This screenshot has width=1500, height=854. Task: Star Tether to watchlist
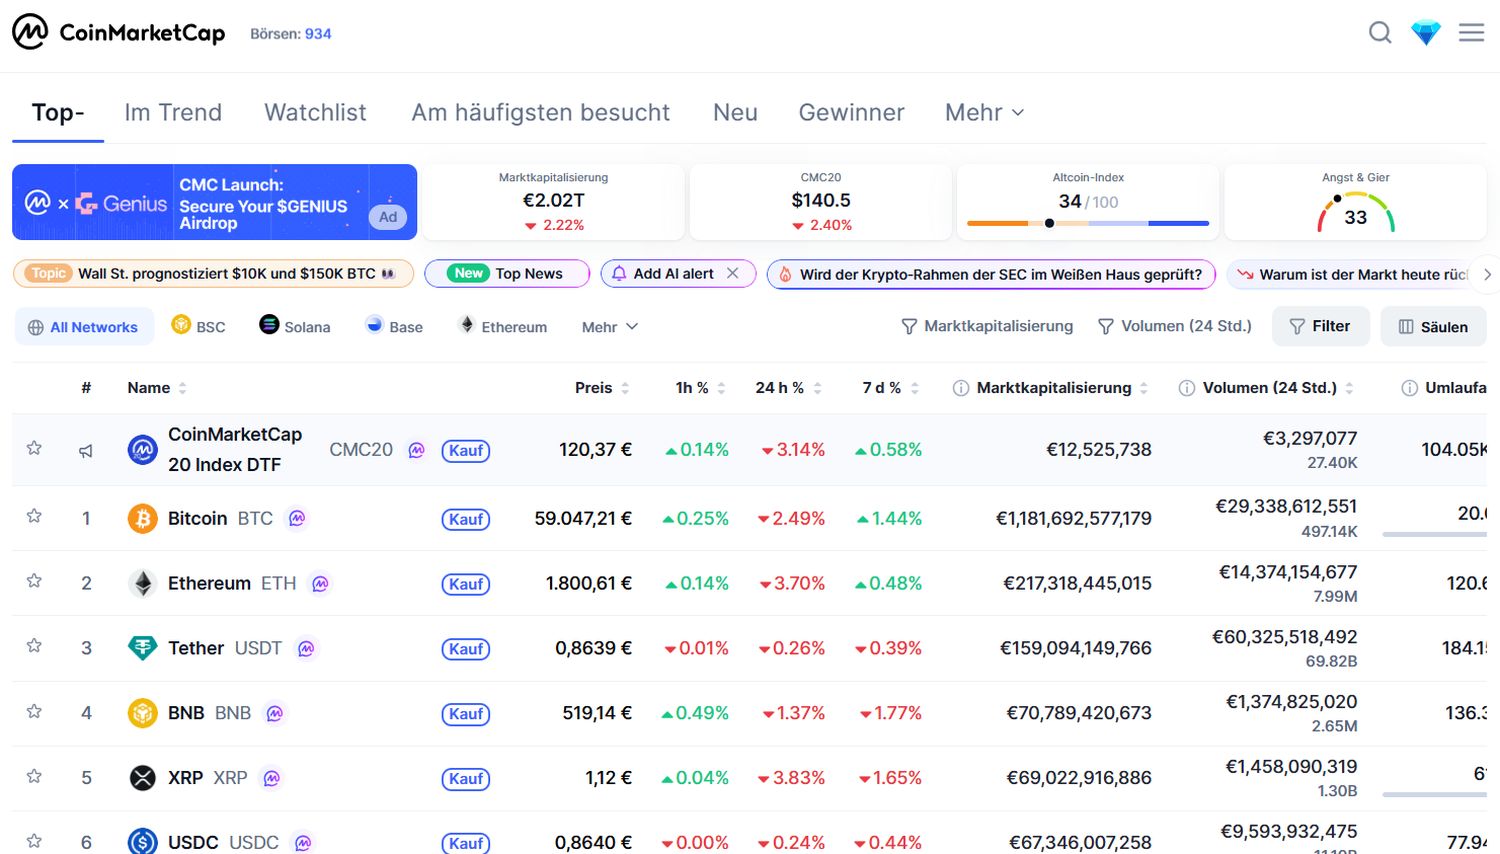tap(33, 647)
